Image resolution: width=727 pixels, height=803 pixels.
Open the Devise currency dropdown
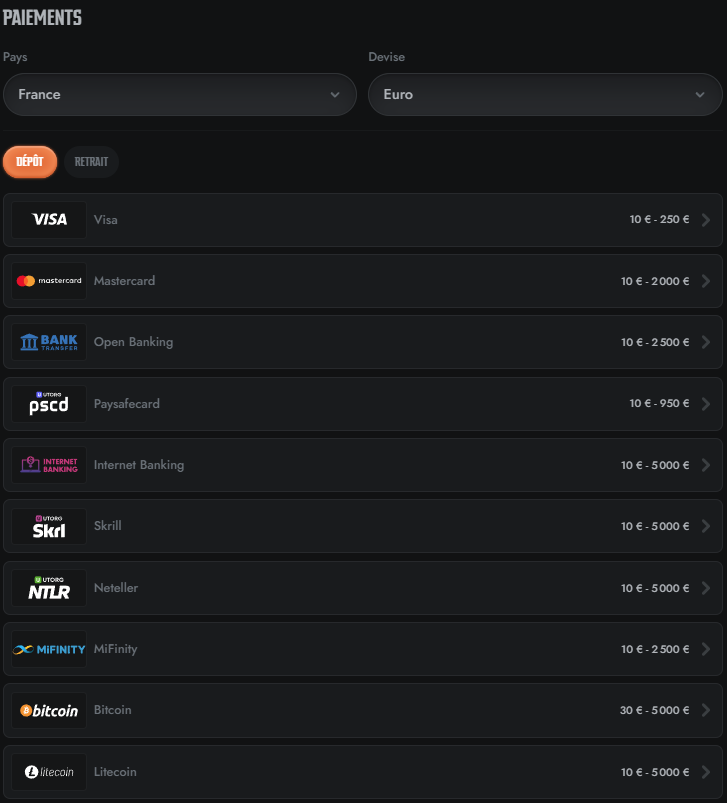pyautogui.click(x=545, y=95)
